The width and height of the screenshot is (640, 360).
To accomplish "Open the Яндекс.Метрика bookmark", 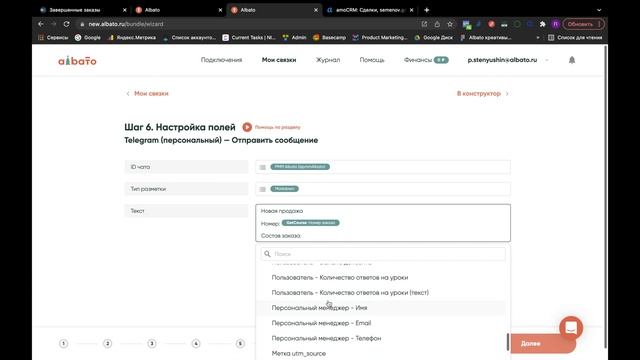I will (x=132, y=38).
